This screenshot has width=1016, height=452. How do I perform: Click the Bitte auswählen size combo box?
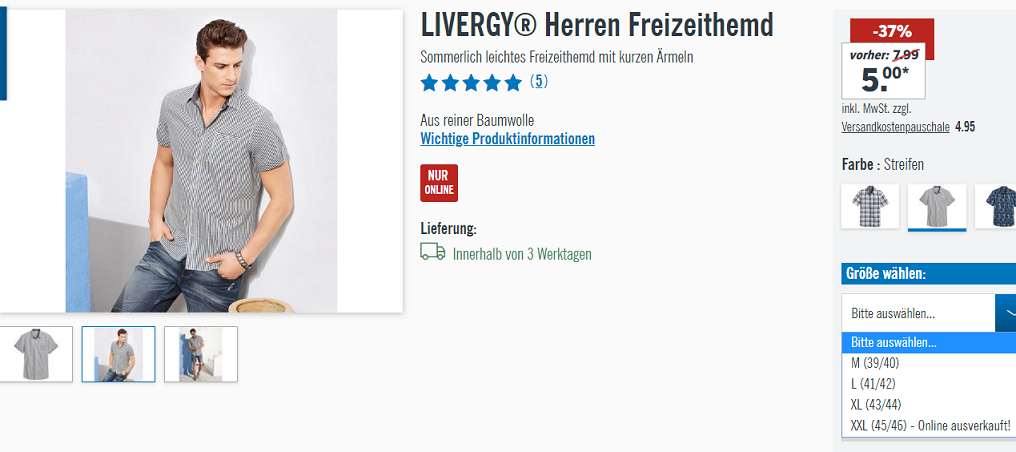coord(929,313)
